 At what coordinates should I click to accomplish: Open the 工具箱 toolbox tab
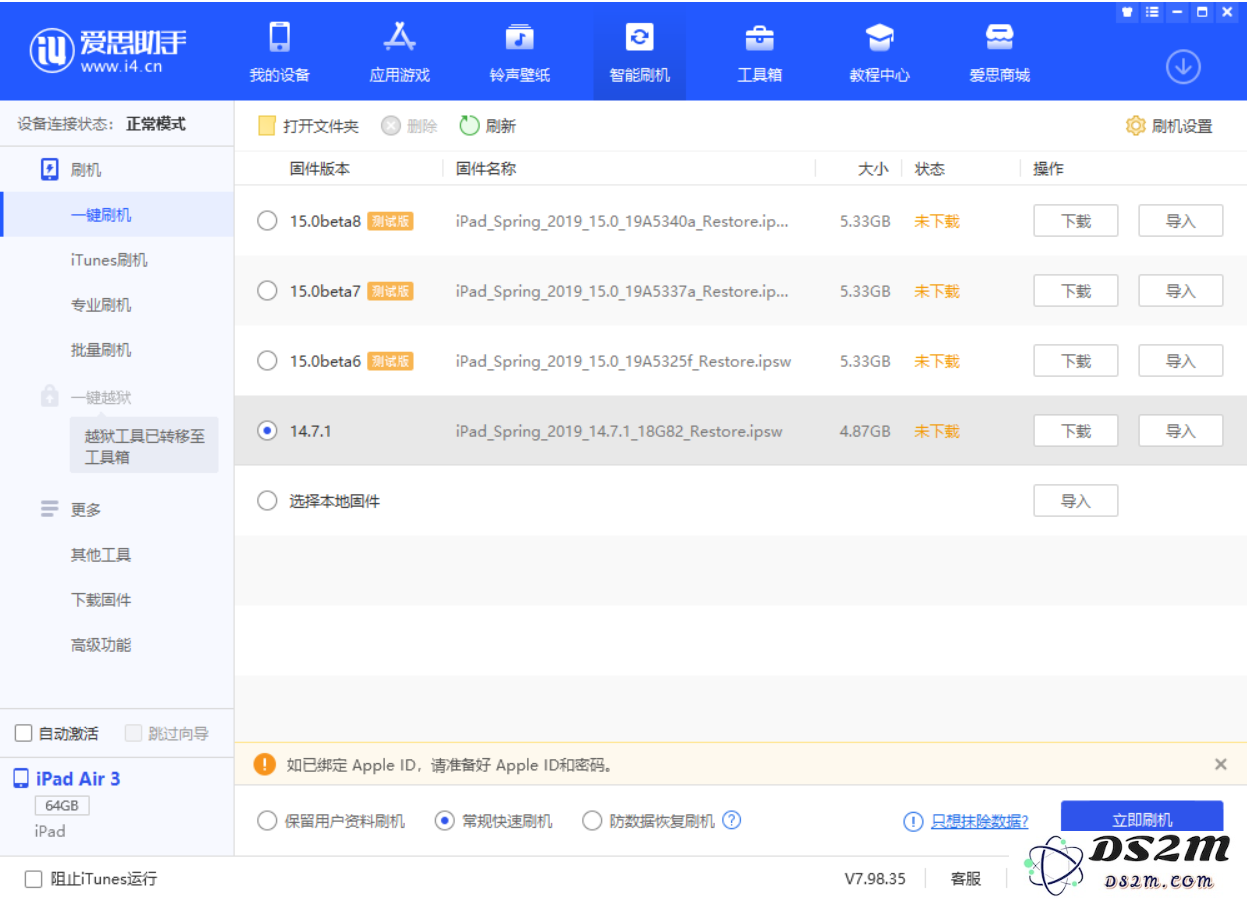coord(759,53)
